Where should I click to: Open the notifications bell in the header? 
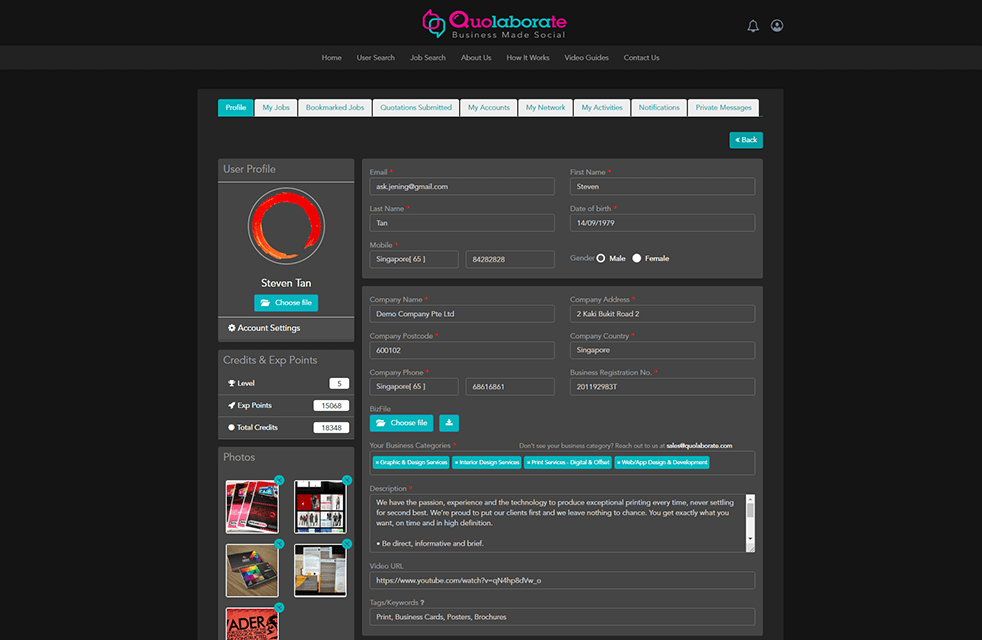(753, 26)
